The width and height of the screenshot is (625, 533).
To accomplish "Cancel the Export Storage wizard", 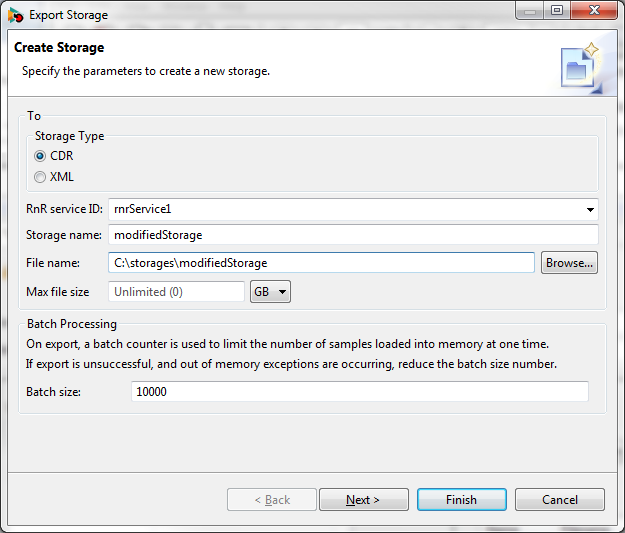I will [x=560, y=500].
